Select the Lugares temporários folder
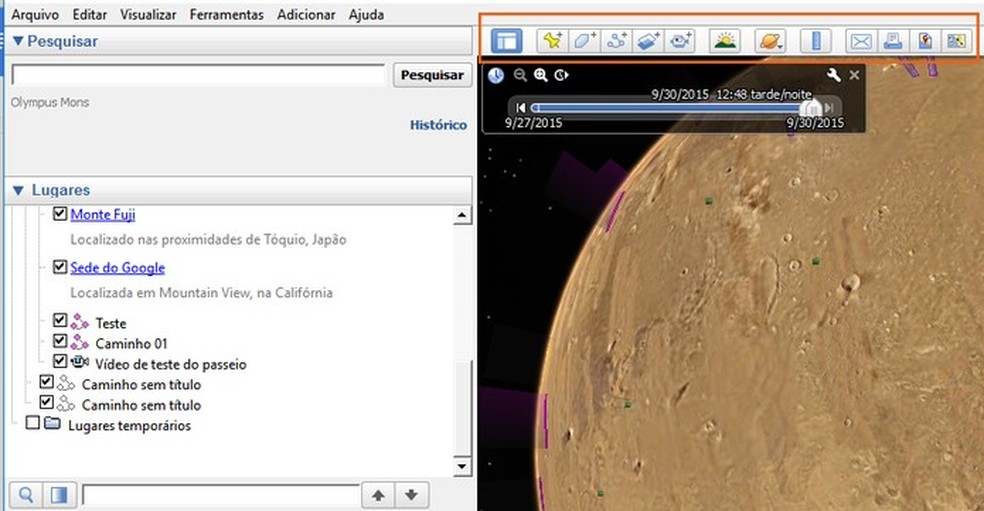This screenshot has width=984, height=511. click(129, 426)
